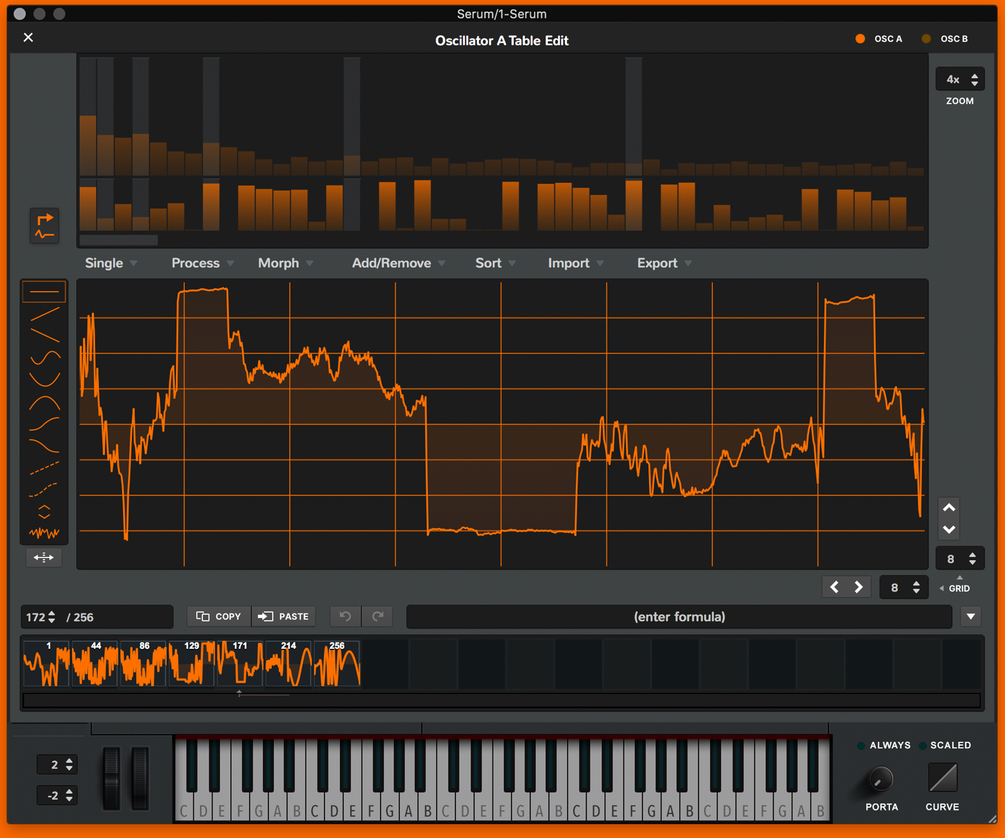Select the rising S-curve draw shape
This screenshot has width=1005, height=838.
(x=44, y=424)
